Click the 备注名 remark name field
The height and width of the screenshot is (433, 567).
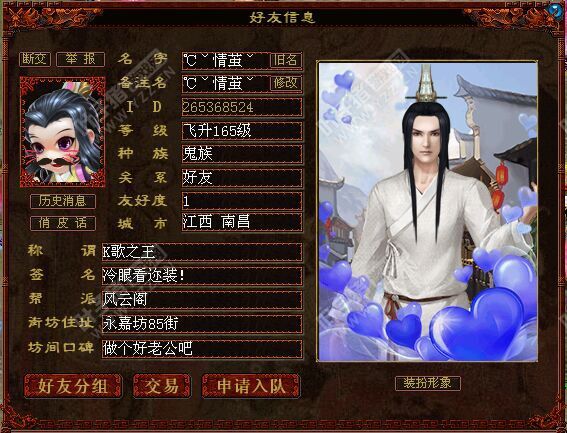[226, 83]
